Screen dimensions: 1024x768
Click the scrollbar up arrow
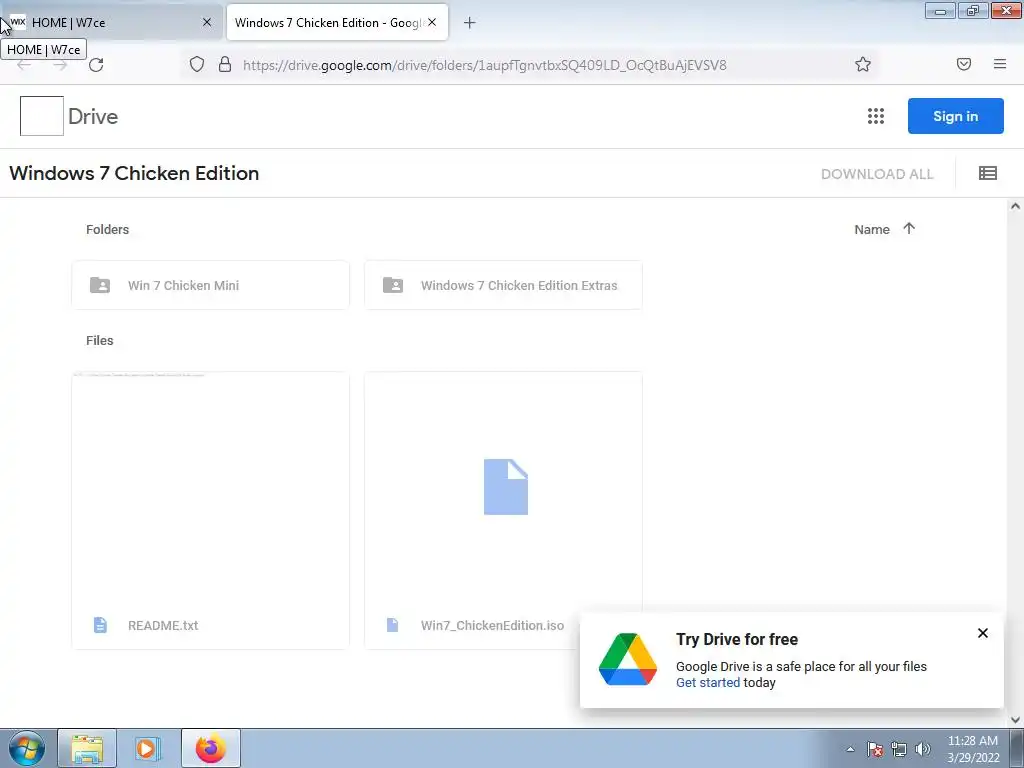pos(1015,206)
